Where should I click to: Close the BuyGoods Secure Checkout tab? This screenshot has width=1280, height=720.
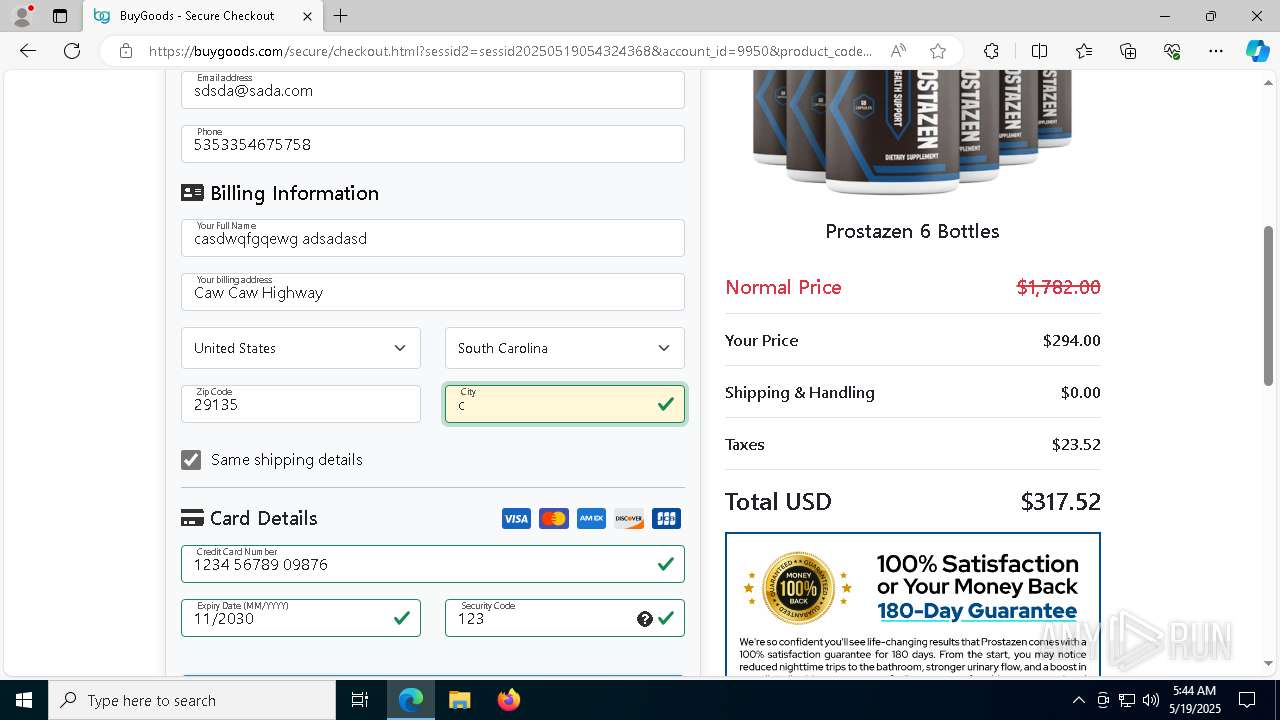tap(307, 16)
